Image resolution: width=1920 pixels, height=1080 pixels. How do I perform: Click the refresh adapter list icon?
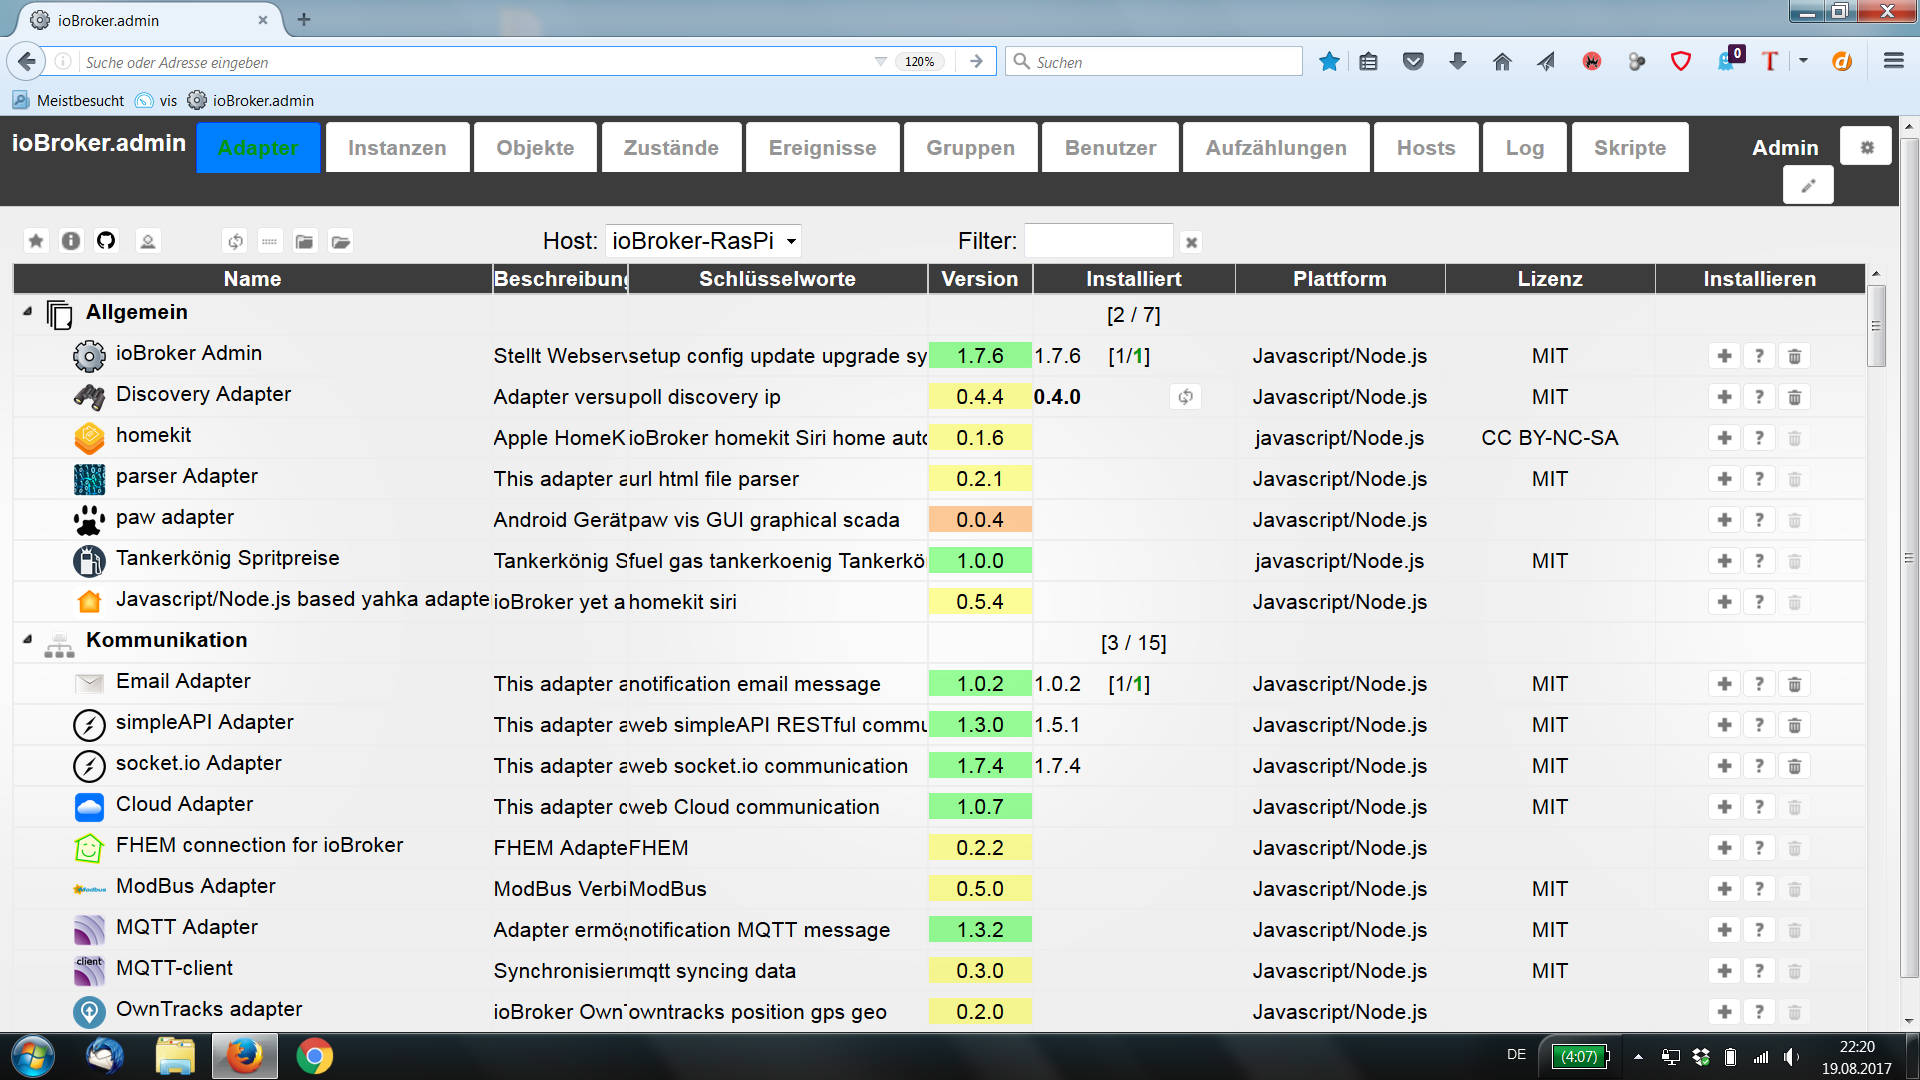coord(235,241)
